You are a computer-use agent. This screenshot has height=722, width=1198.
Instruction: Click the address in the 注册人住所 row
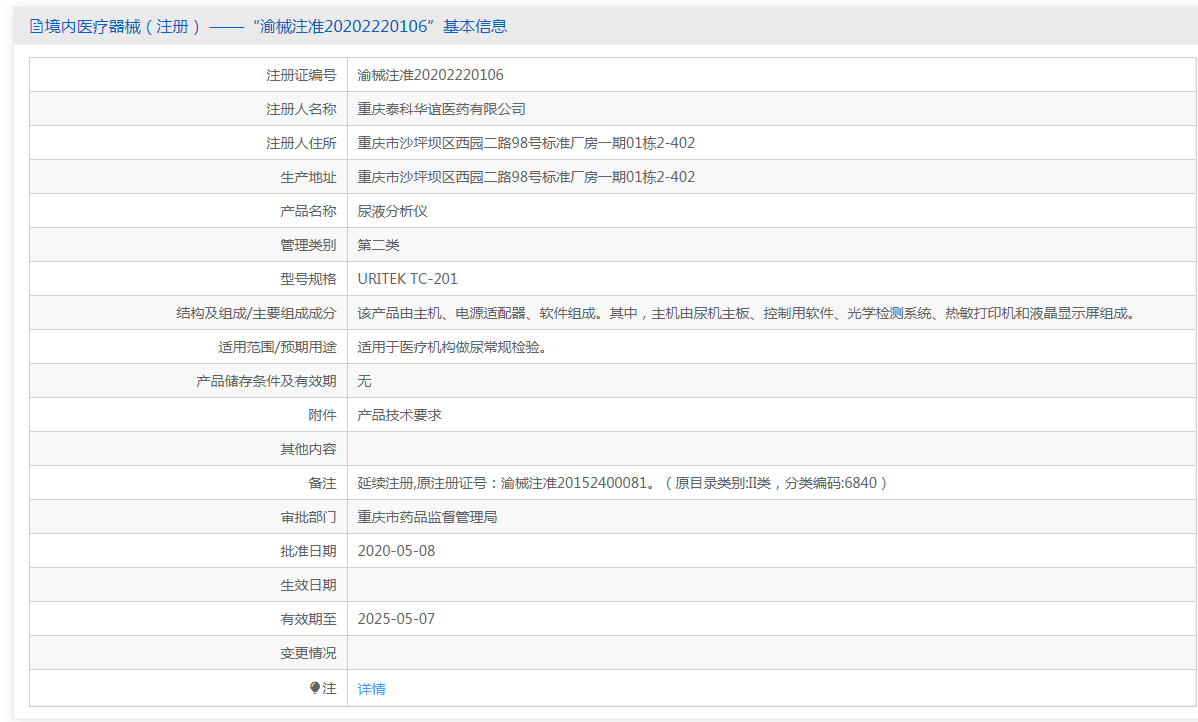[526, 143]
